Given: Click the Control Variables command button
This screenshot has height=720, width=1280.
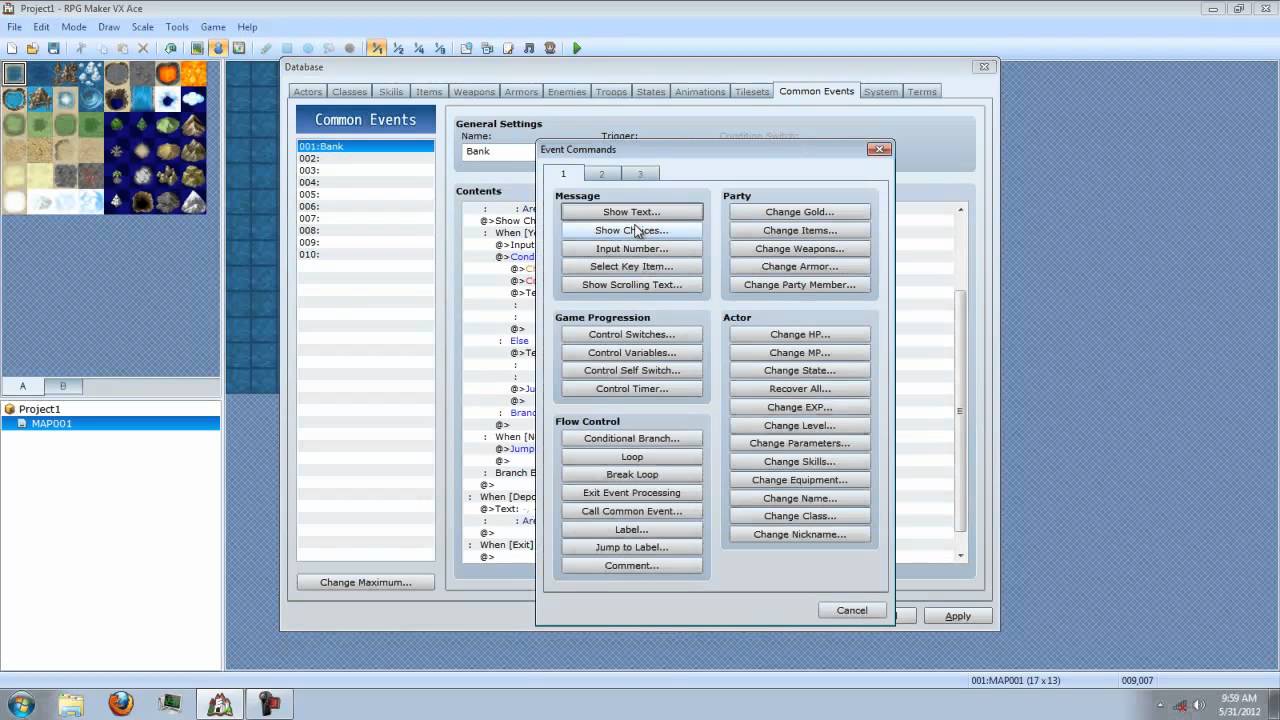Looking at the screenshot, I should pos(632,352).
